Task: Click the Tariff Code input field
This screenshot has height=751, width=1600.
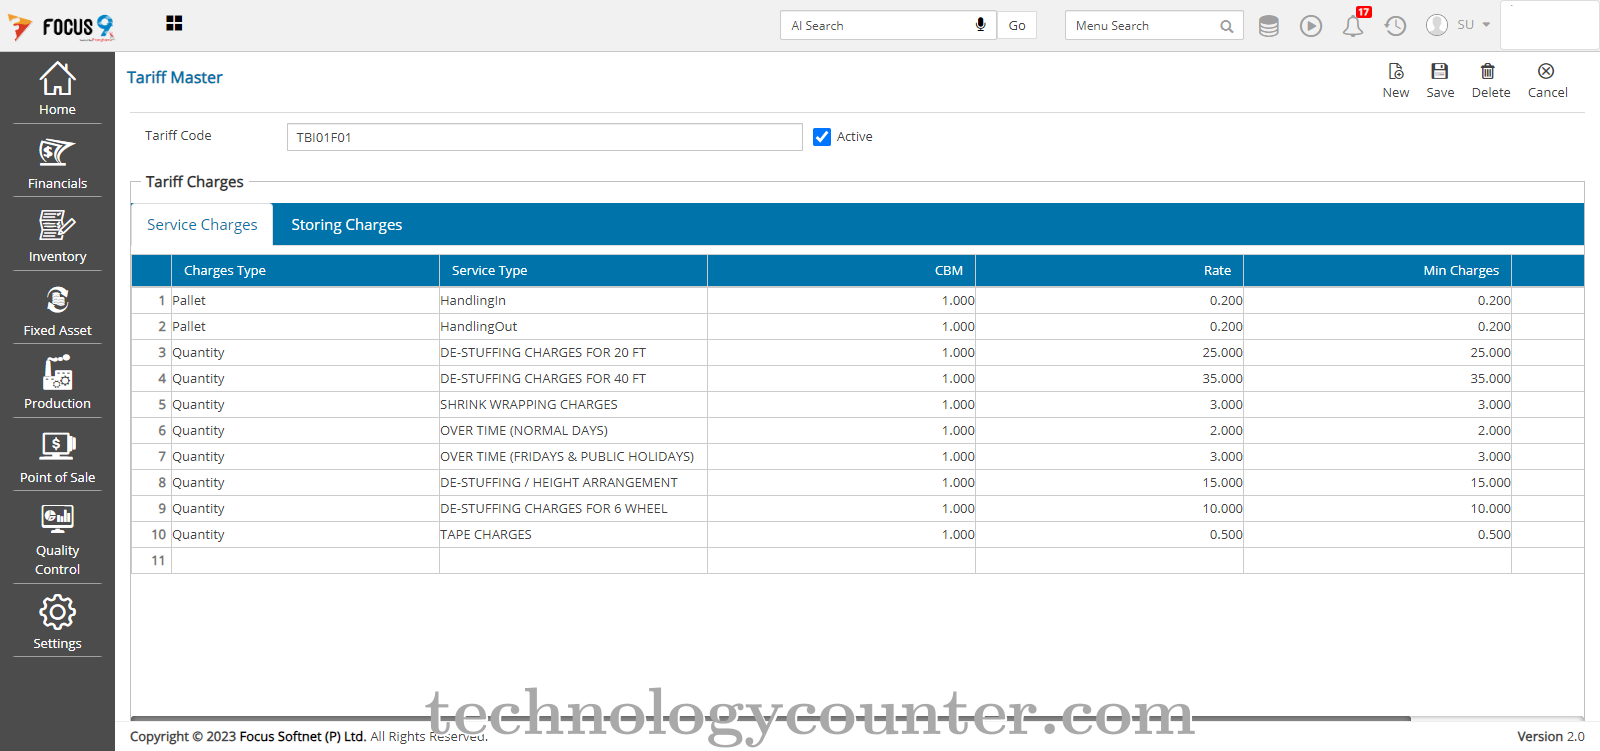Action: [x=544, y=137]
